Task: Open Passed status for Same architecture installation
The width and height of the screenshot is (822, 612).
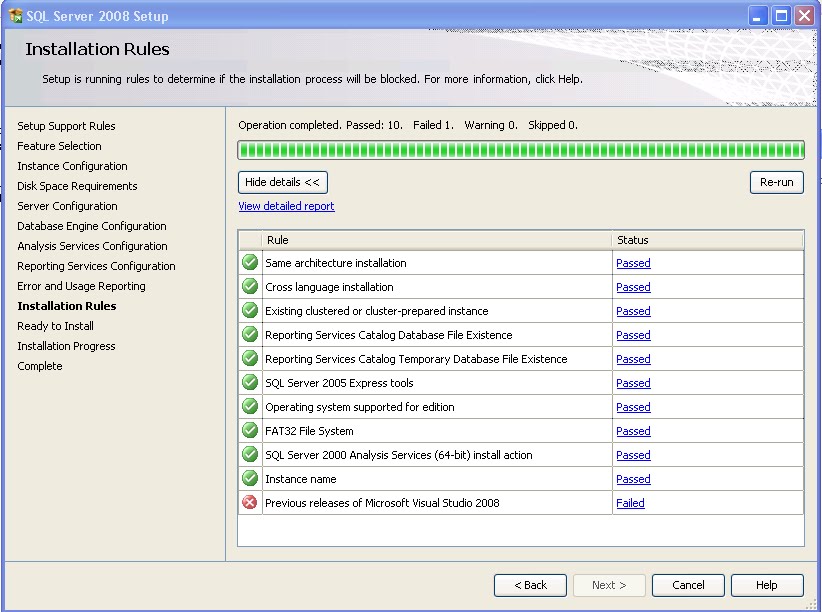Action: pos(633,263)
